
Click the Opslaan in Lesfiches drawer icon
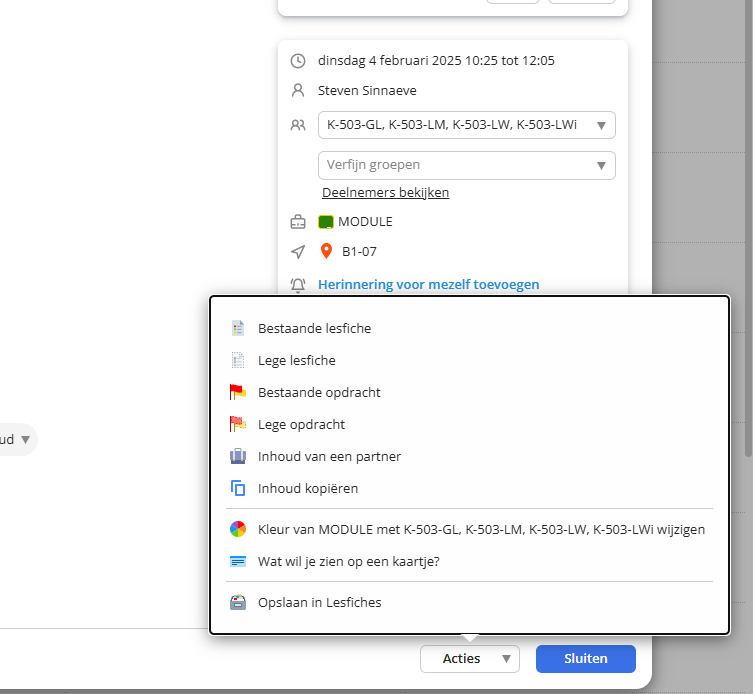click(238, 602)
